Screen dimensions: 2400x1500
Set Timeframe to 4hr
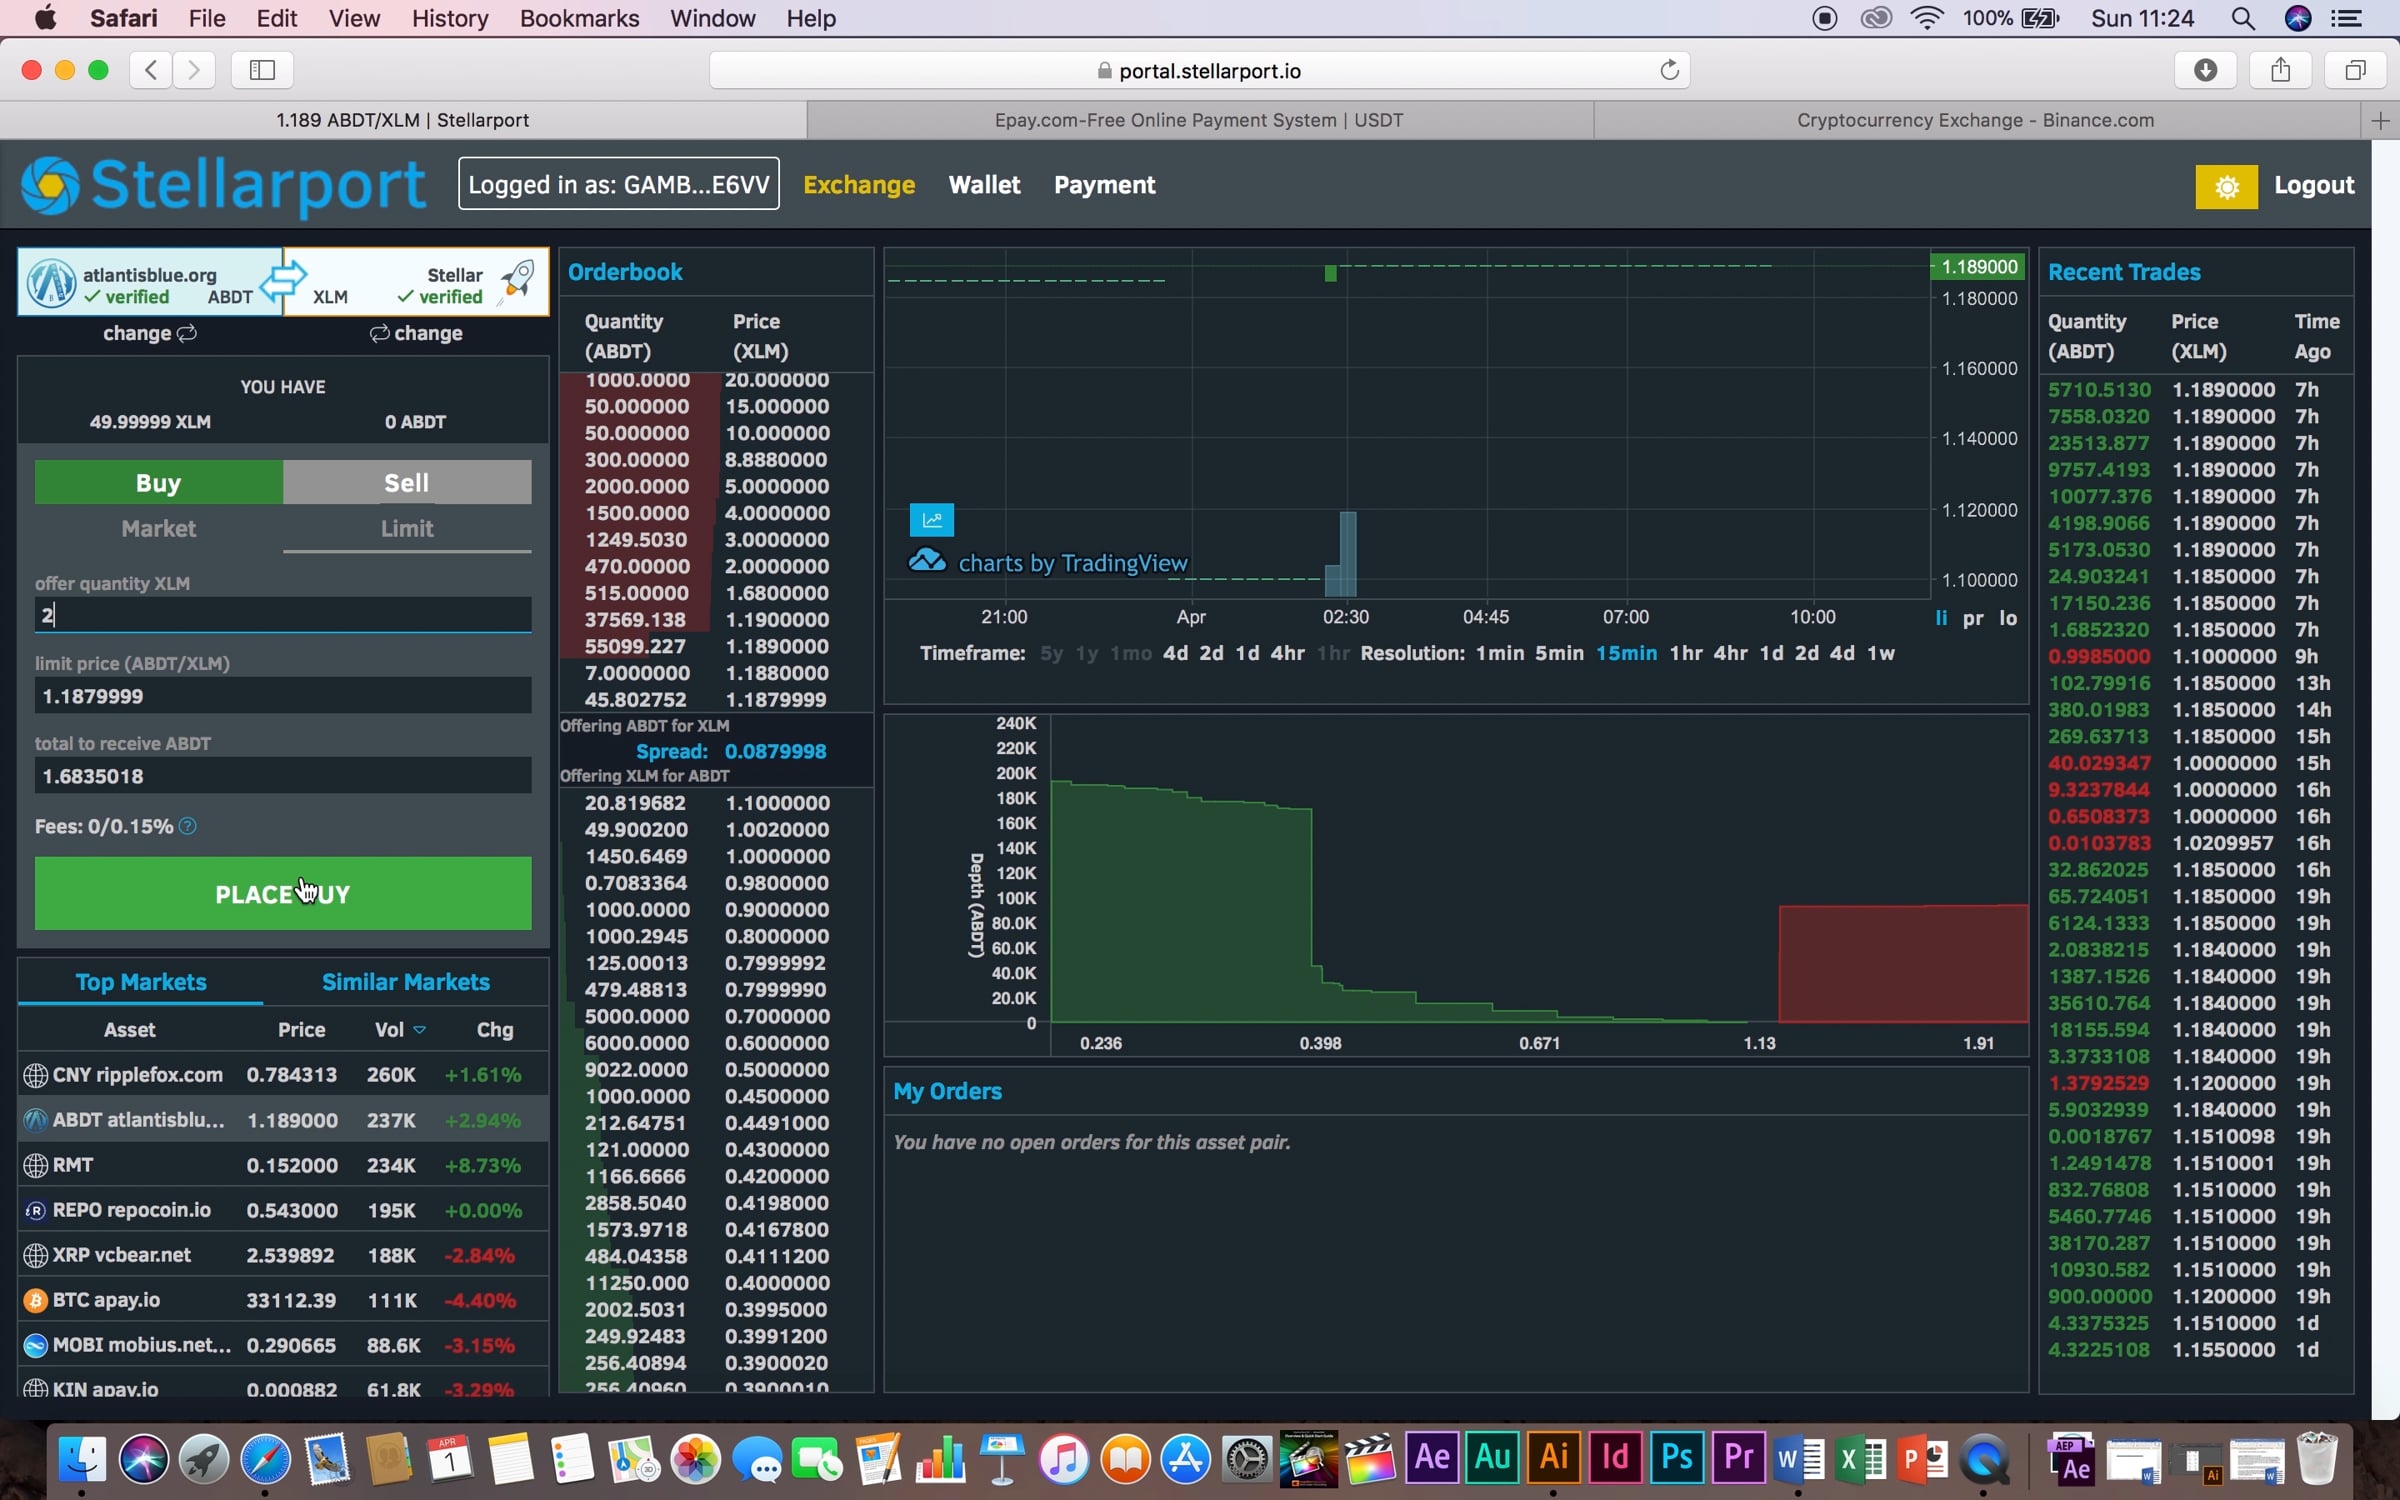1287,653
